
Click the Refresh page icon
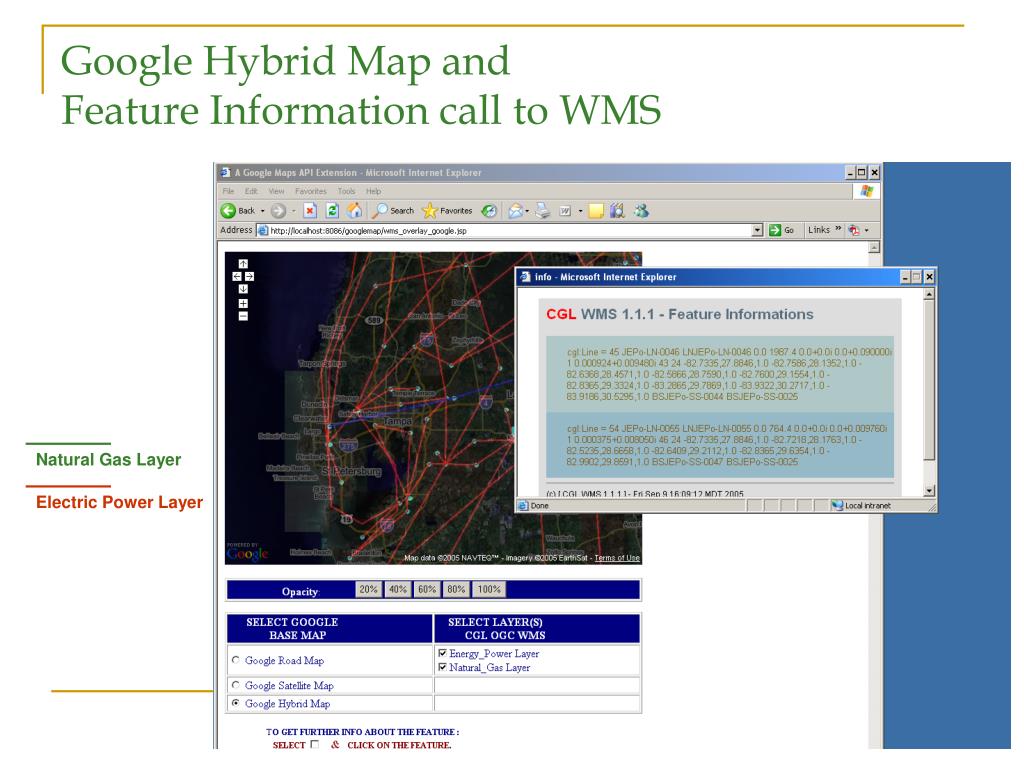click(x=332, y=210)
